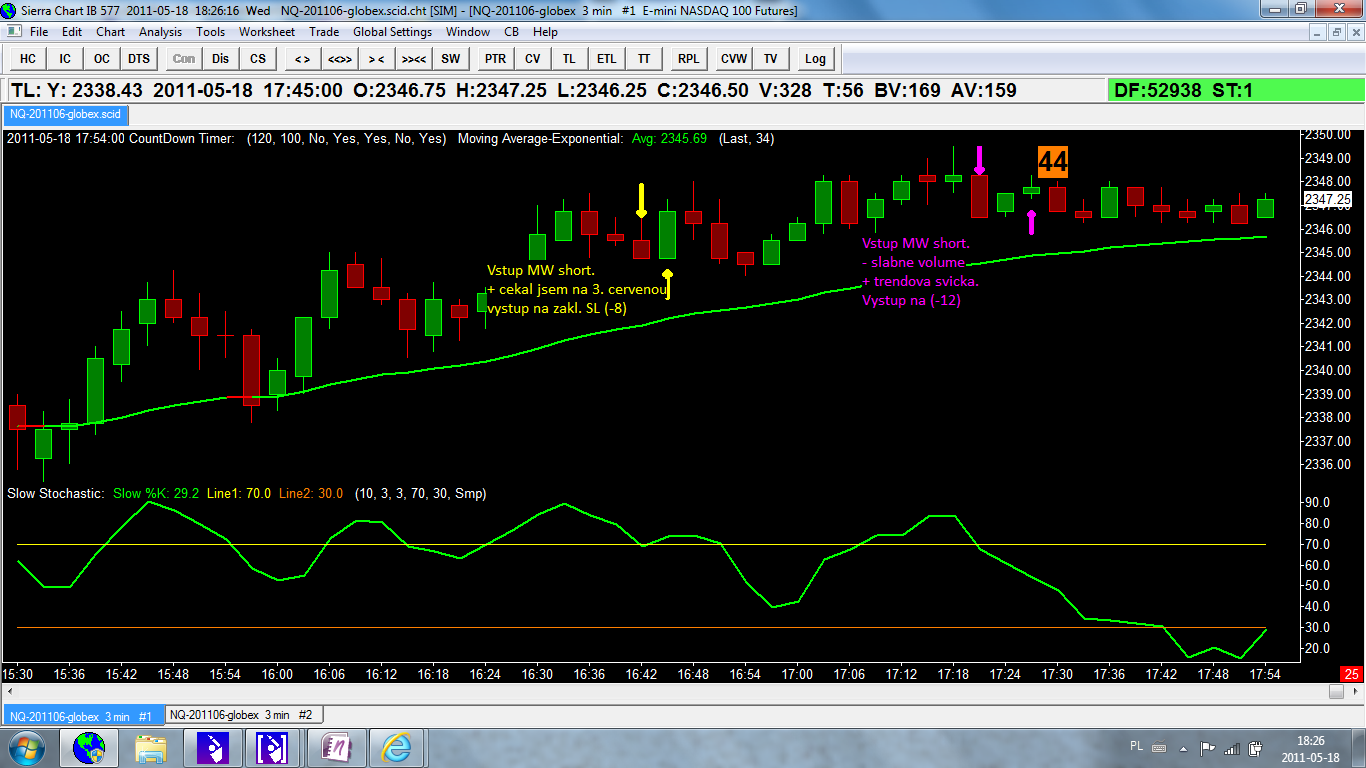This screenshot has width=1366, height=768.
Task: Click the Dis disconnect button
Action: 221,59
